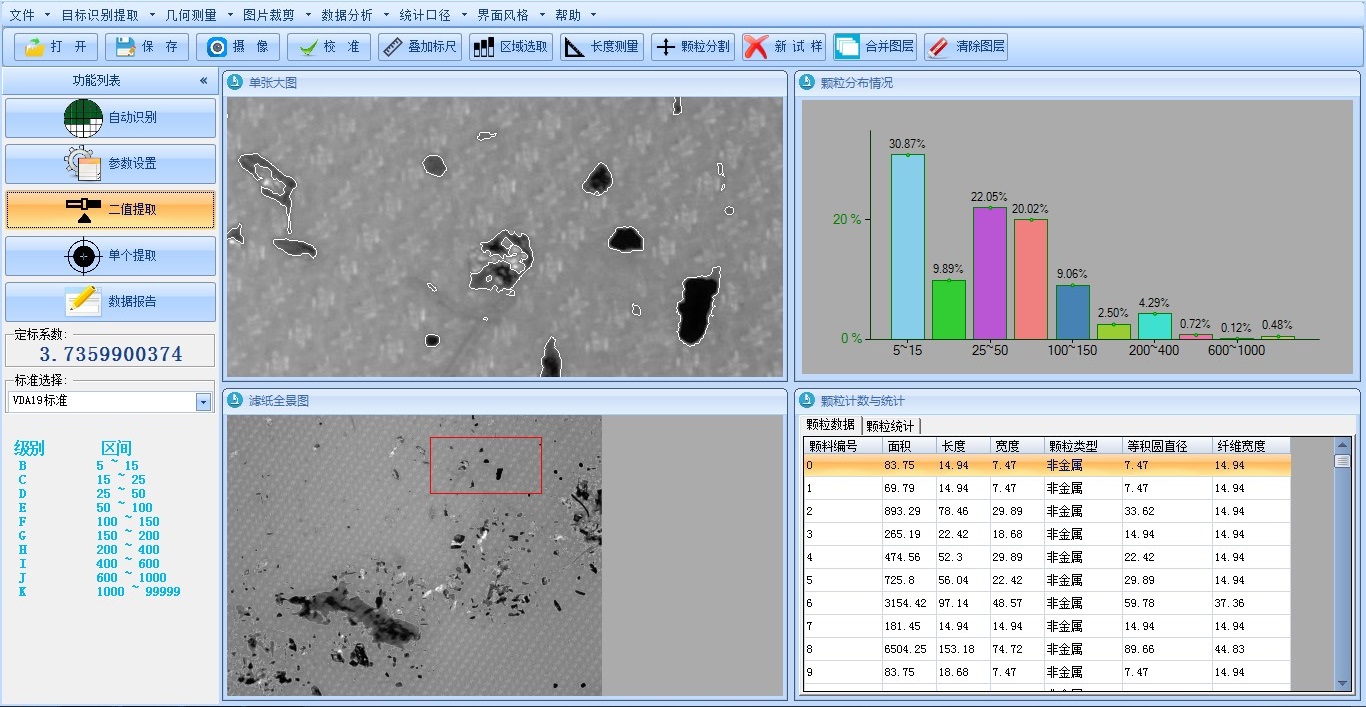This screenshot has height=707, width=1366.
Task: Open the 数据分析 menu
Action: click(x=347, y=15)
